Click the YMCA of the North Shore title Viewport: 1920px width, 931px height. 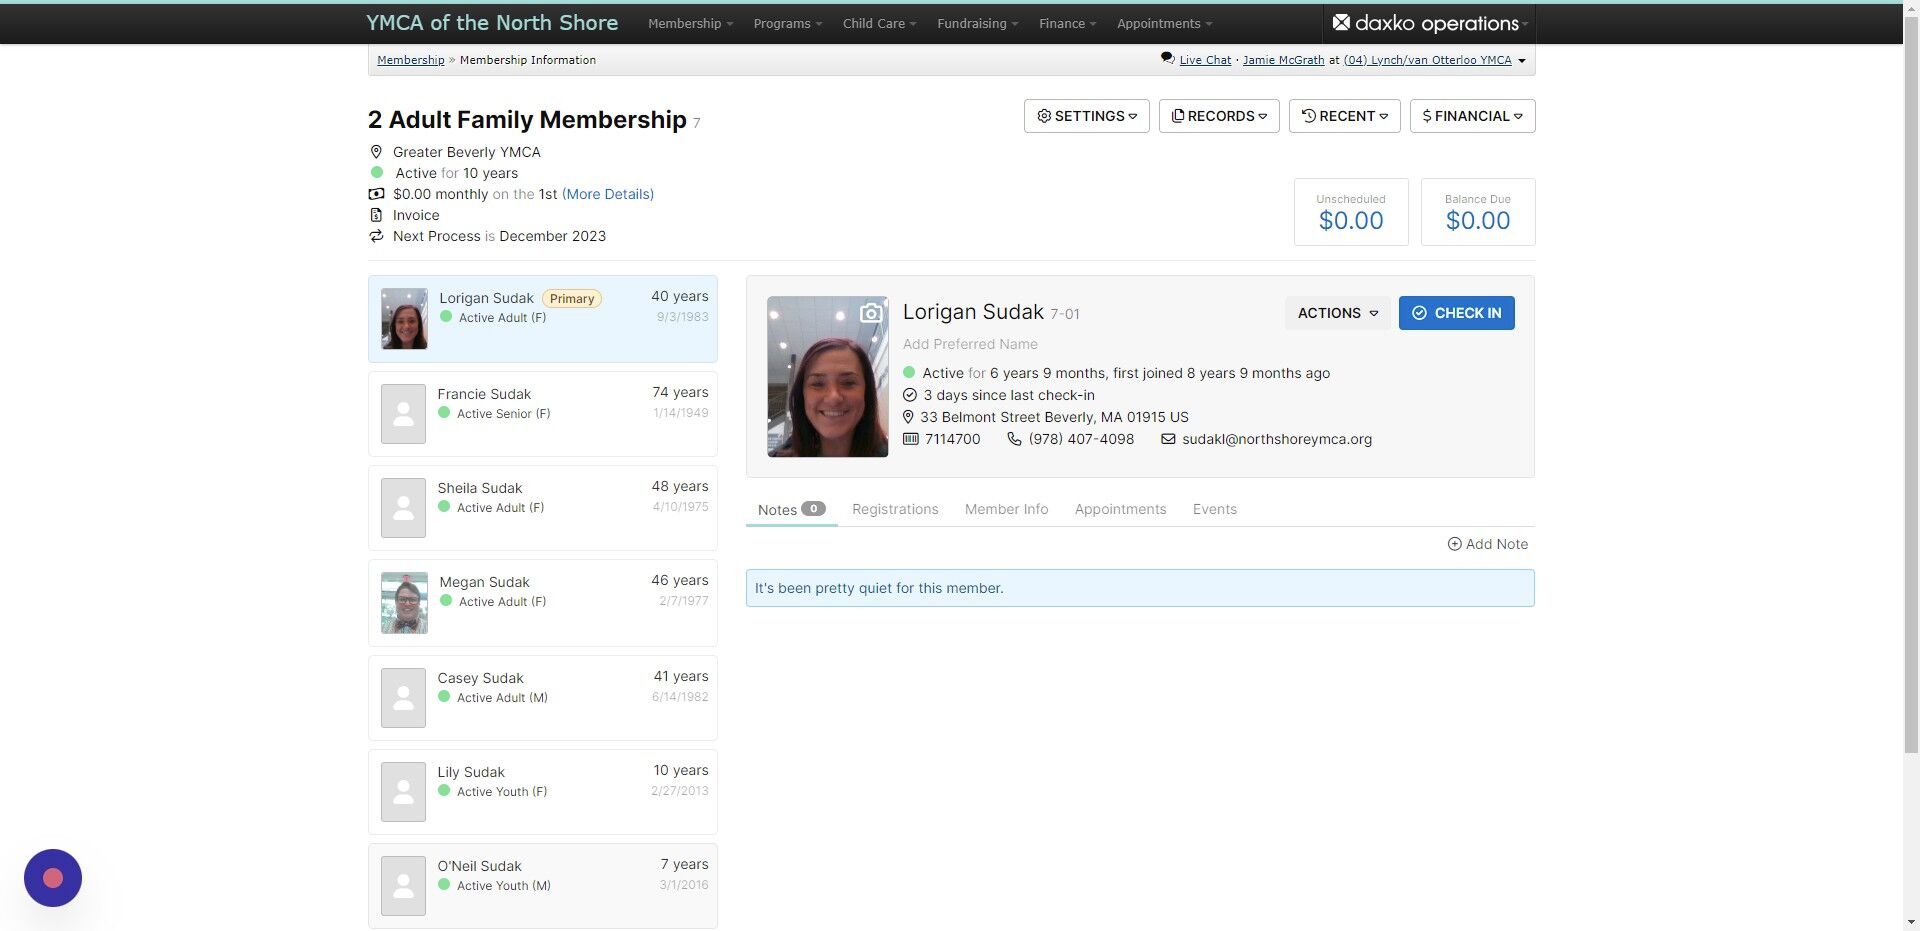click(492, 23)
